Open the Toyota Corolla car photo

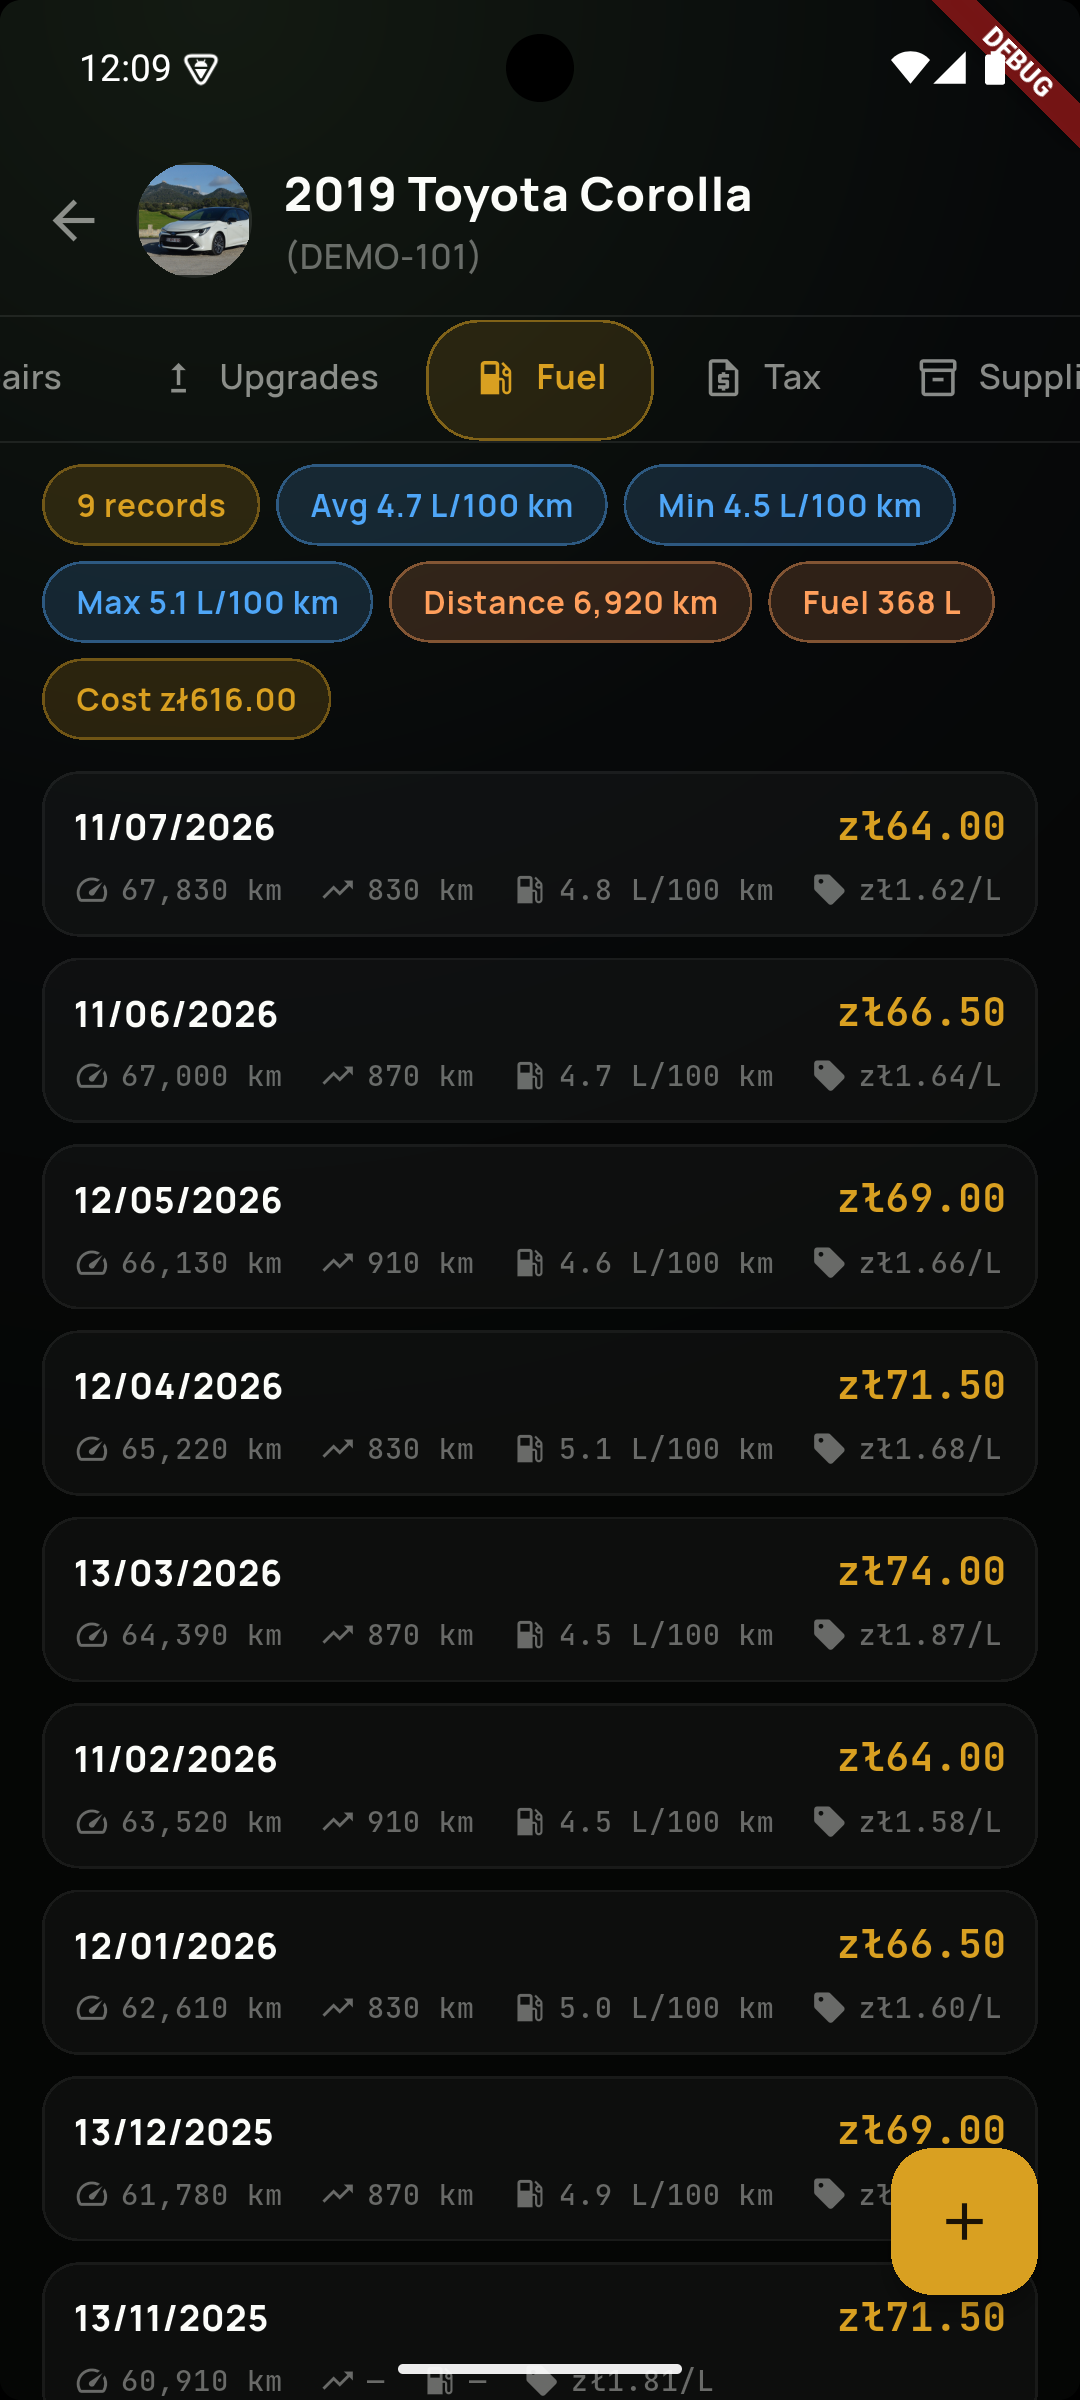pyautogui.click(x=194, y=220)
